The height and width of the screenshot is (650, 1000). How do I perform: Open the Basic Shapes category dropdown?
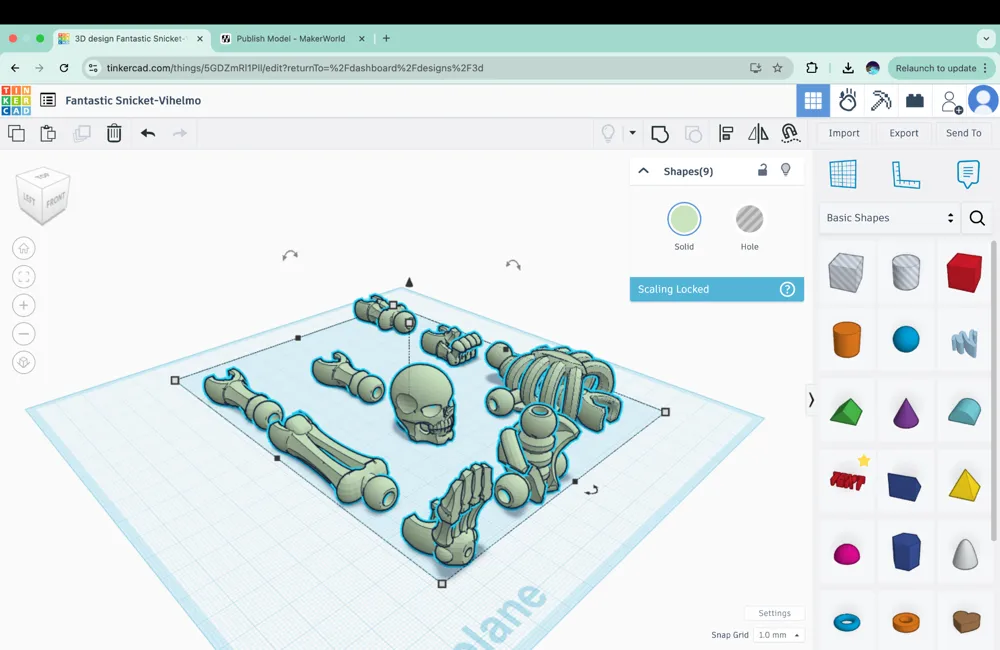click(889, 218)
